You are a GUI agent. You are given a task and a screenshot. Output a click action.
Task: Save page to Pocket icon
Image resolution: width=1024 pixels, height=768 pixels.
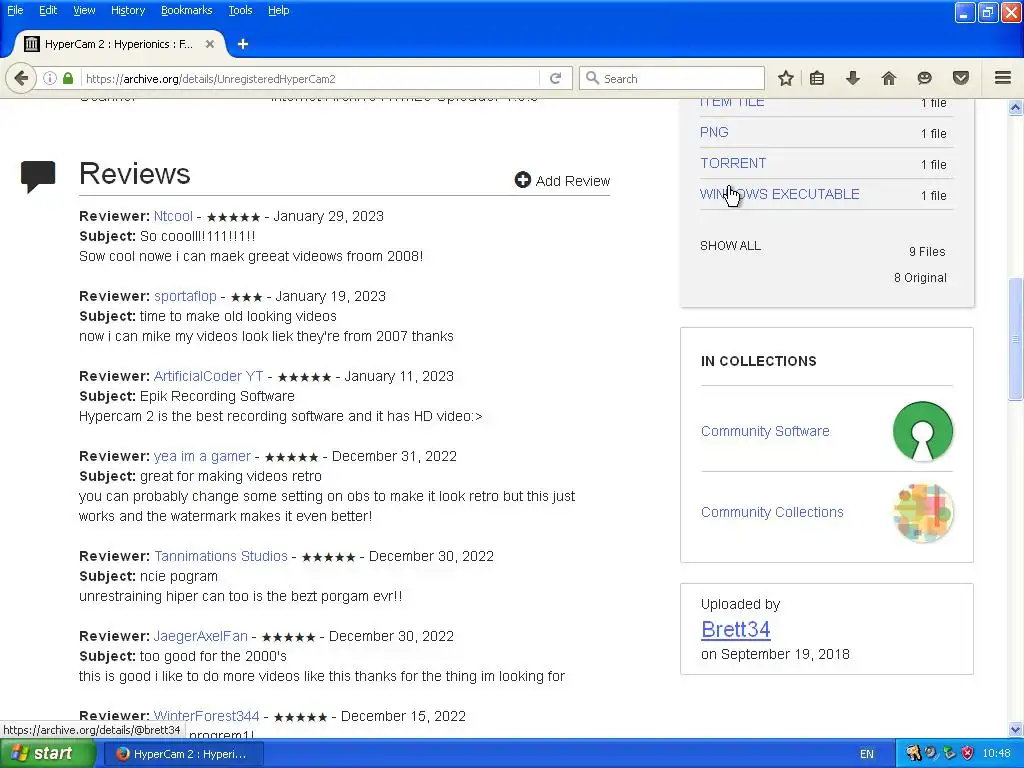(x=961, y=78)
